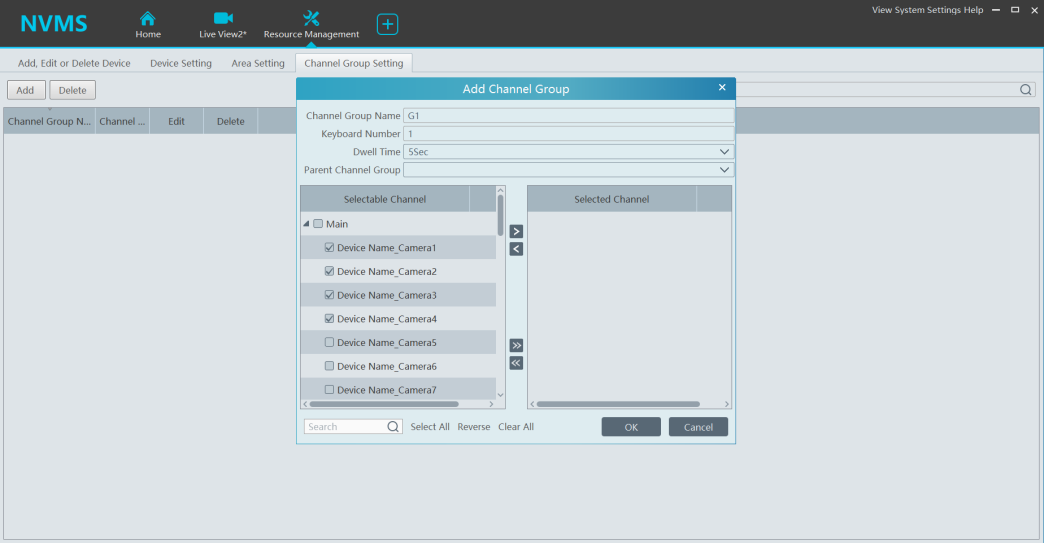Enable the Device Name_Camera5 checkbox
The image size is (1044, 543).
click(x=330, y=343)
